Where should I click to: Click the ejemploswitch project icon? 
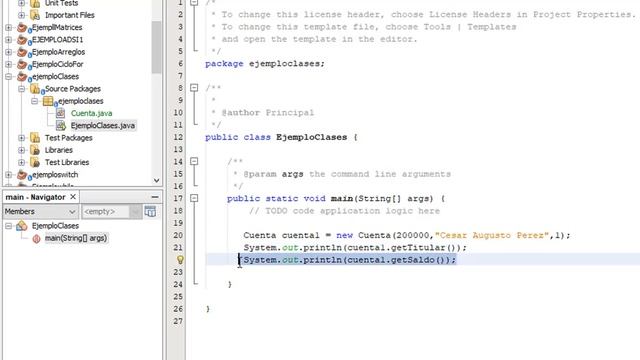click(22, 175)
